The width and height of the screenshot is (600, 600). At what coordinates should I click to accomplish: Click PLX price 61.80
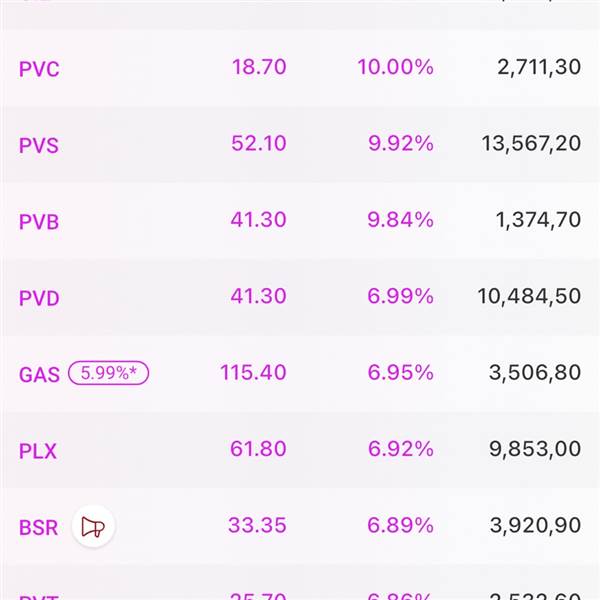tap(259, 449)
